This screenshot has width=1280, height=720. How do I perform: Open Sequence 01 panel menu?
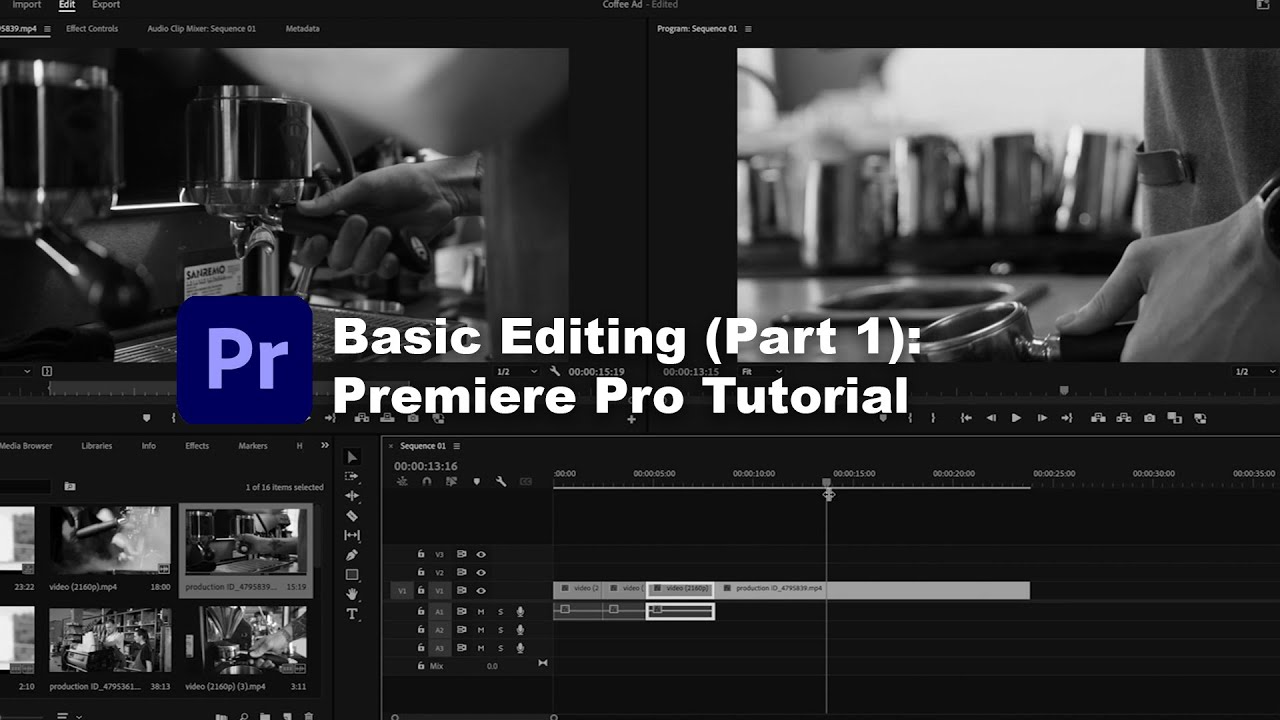coord(456,446)
